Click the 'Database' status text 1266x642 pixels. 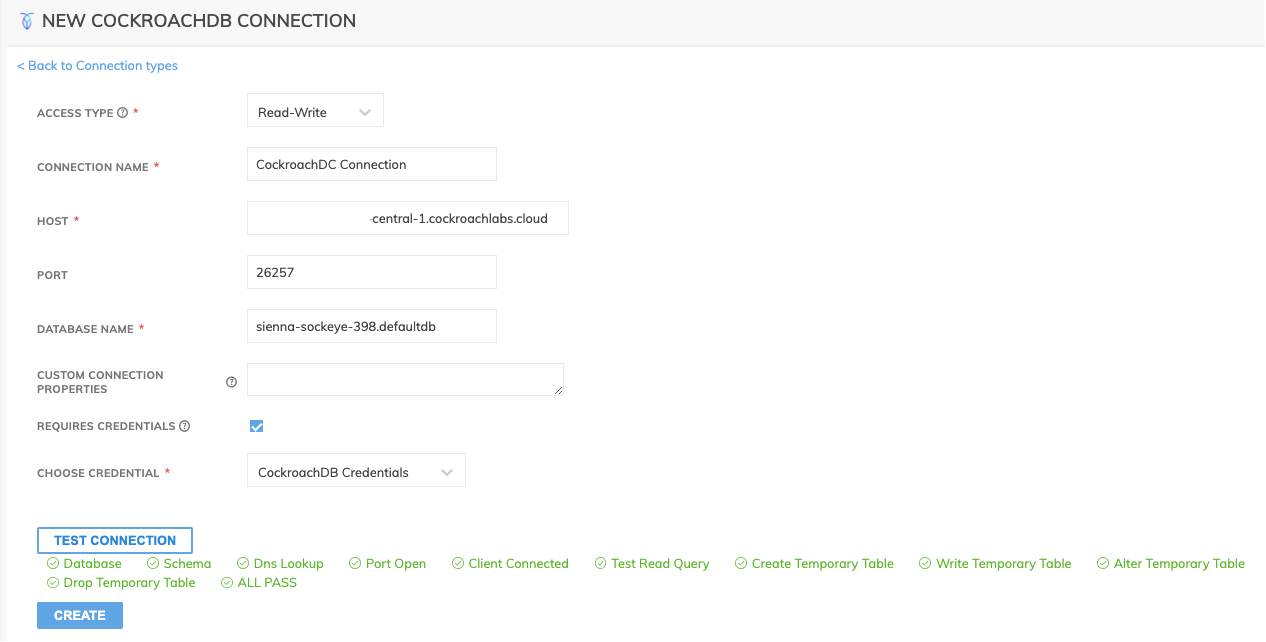point(92,564)
